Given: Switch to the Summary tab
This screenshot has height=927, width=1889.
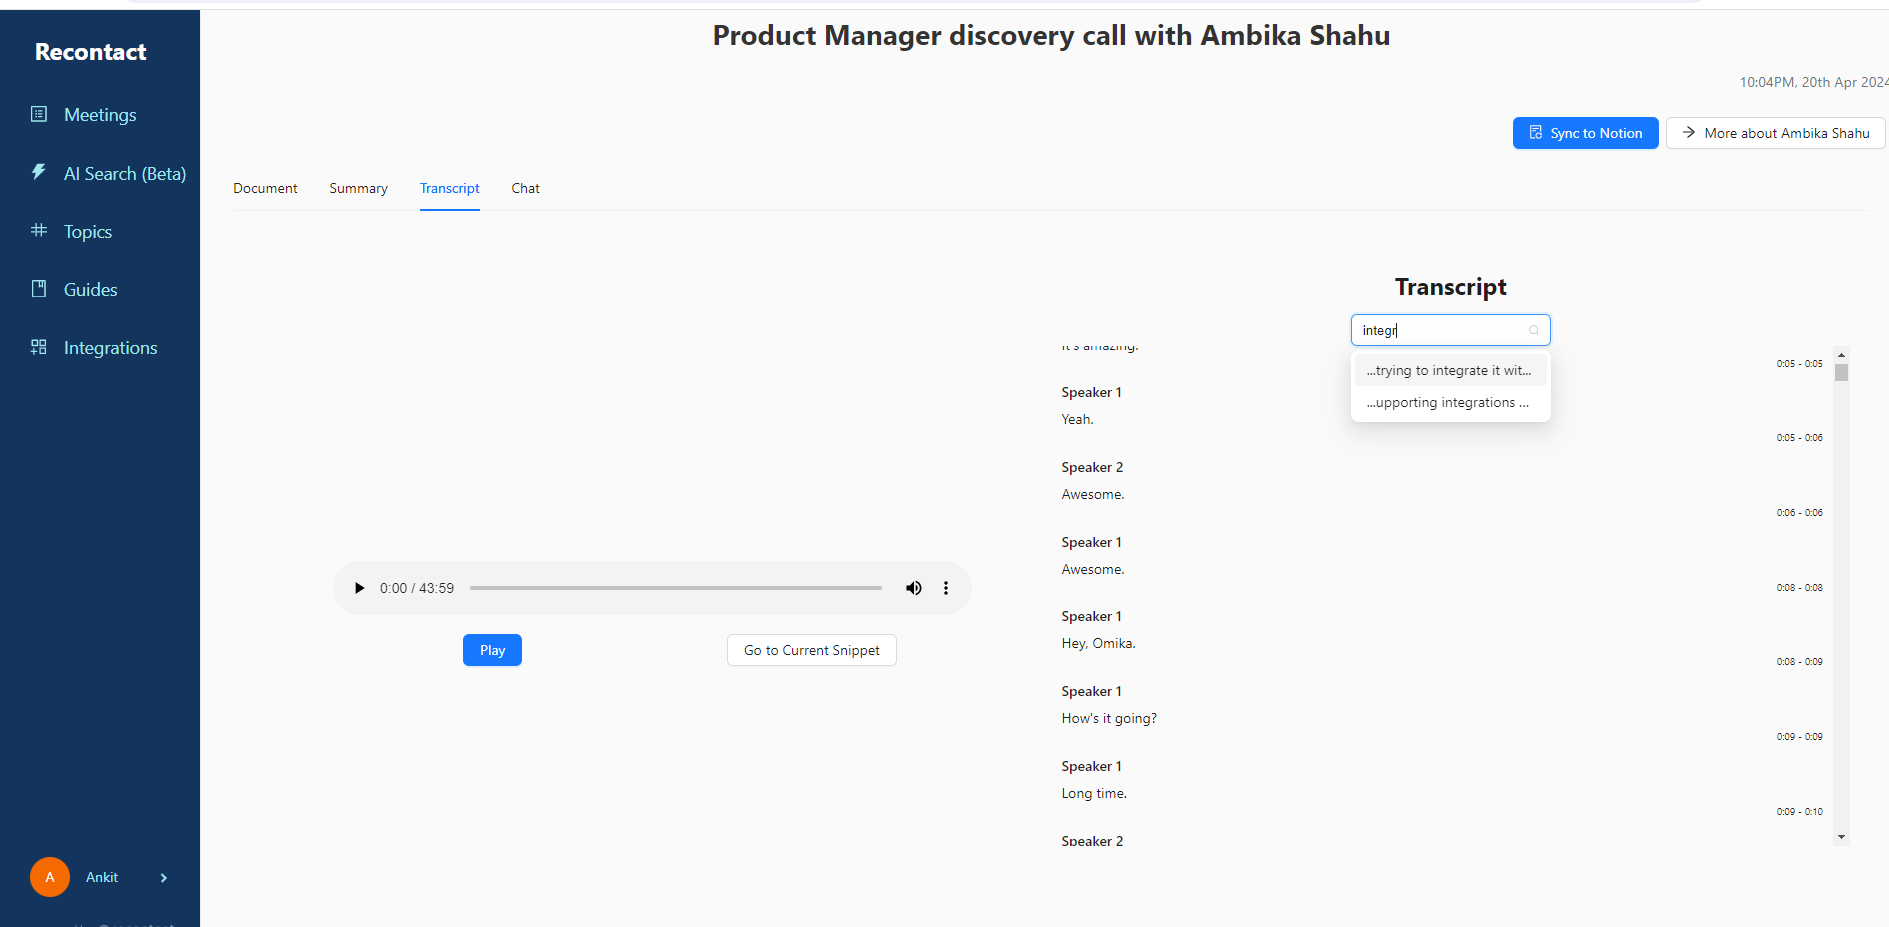Looking at the screenshot, I should 358,189.
